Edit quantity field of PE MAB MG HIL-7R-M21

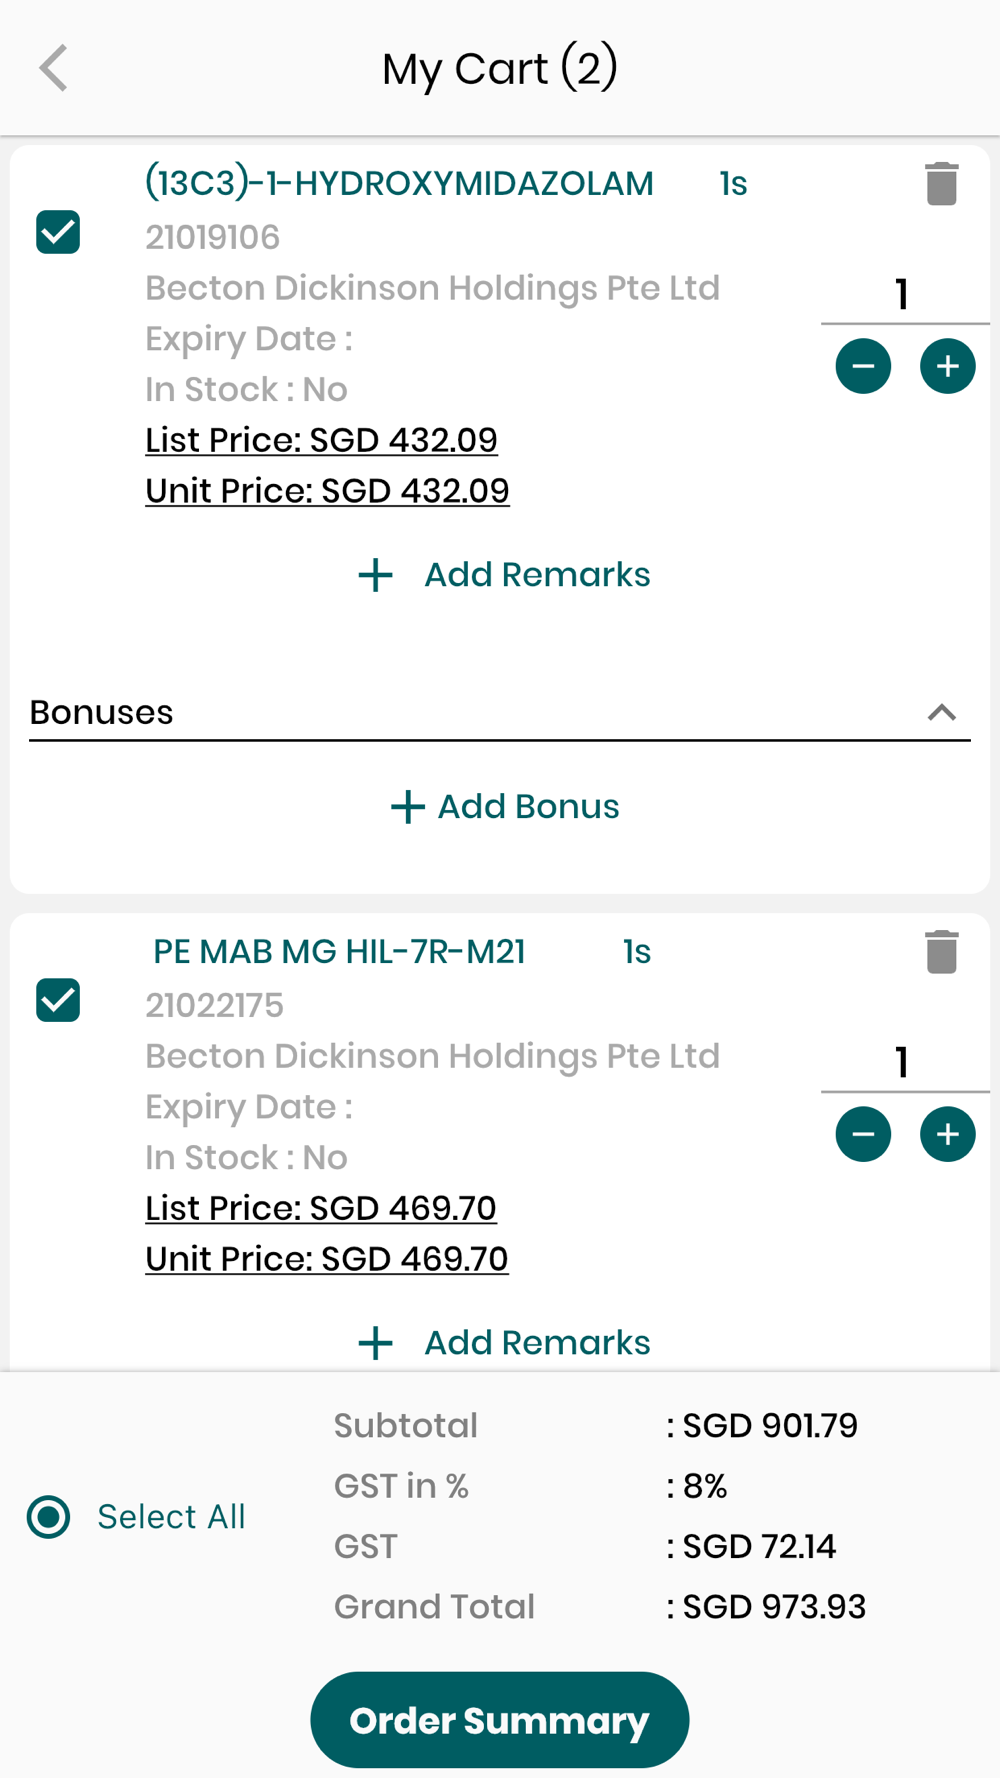click(902, 1063)
